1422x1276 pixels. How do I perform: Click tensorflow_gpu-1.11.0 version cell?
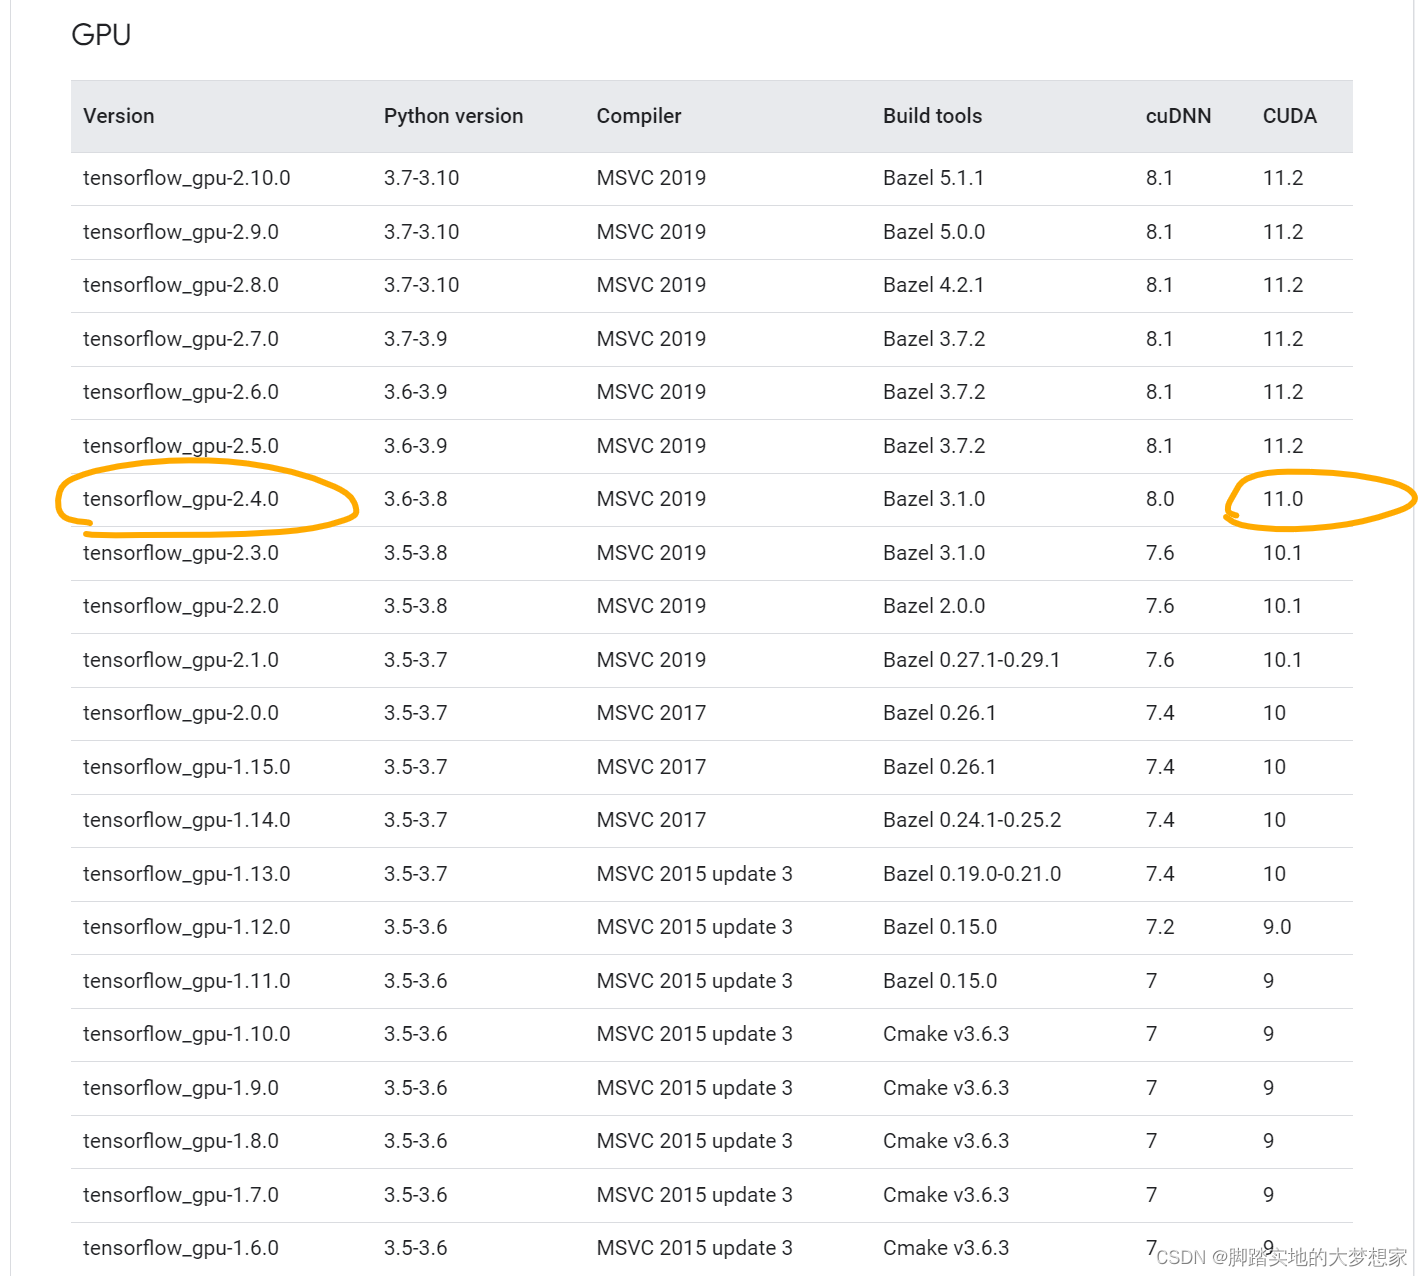coord(187,981)
